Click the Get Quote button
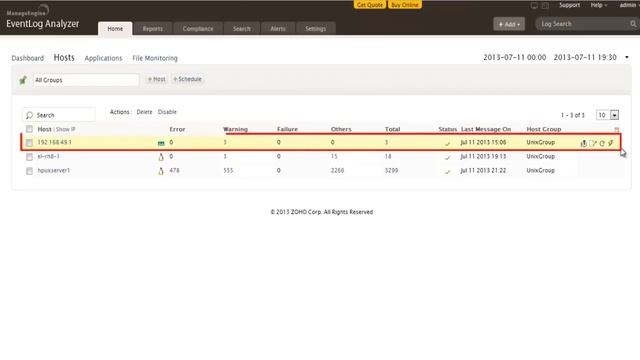This screenshot has height=360, width=640. pos(370,4)
